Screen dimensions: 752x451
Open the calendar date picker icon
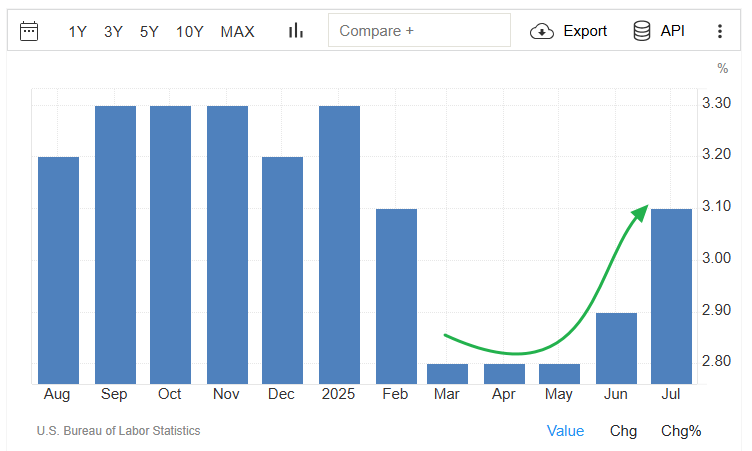(29, 31)
